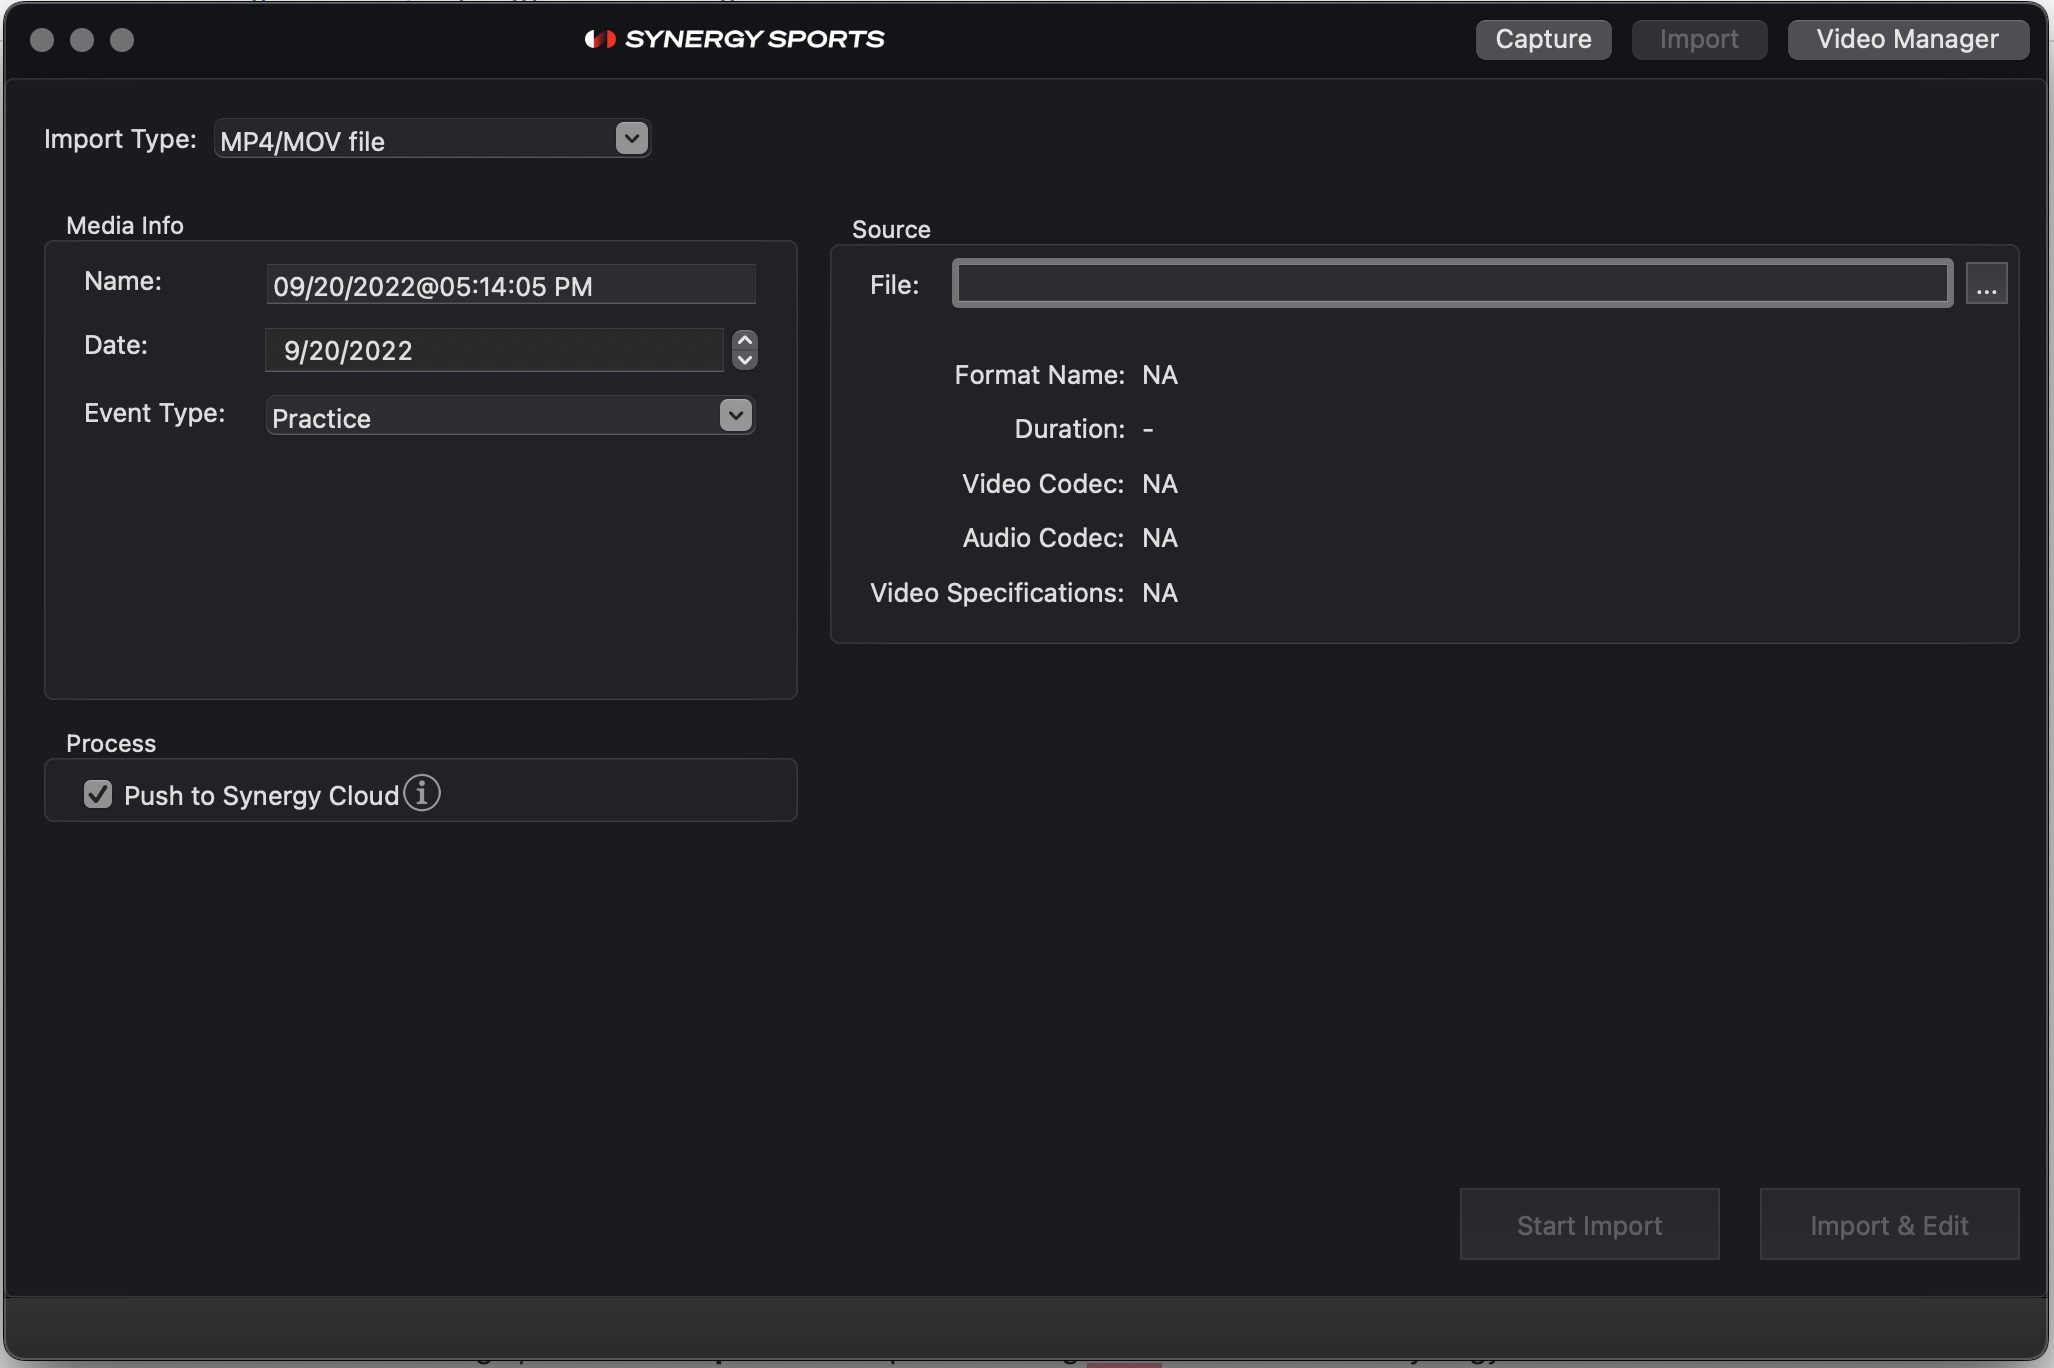
Task: Click the Video Codec label
Action: [x=1043, y=484]
